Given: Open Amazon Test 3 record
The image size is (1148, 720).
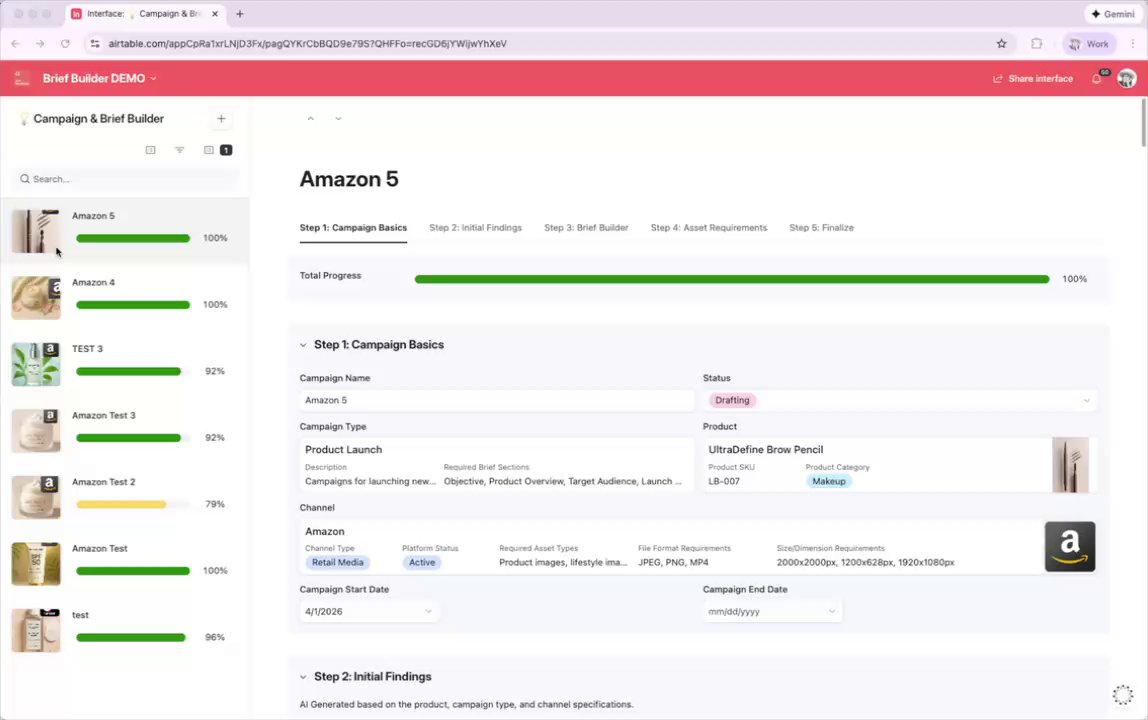Looking at the screenshot, I should click(124, 431).
